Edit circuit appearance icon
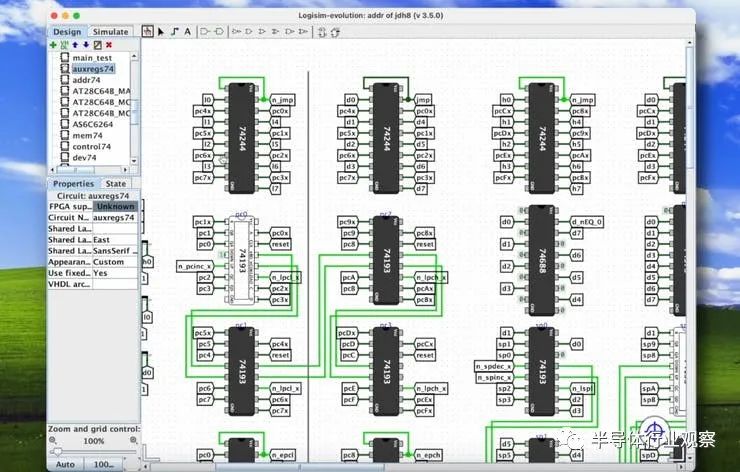740x472 pixels. tap(98, 45)
